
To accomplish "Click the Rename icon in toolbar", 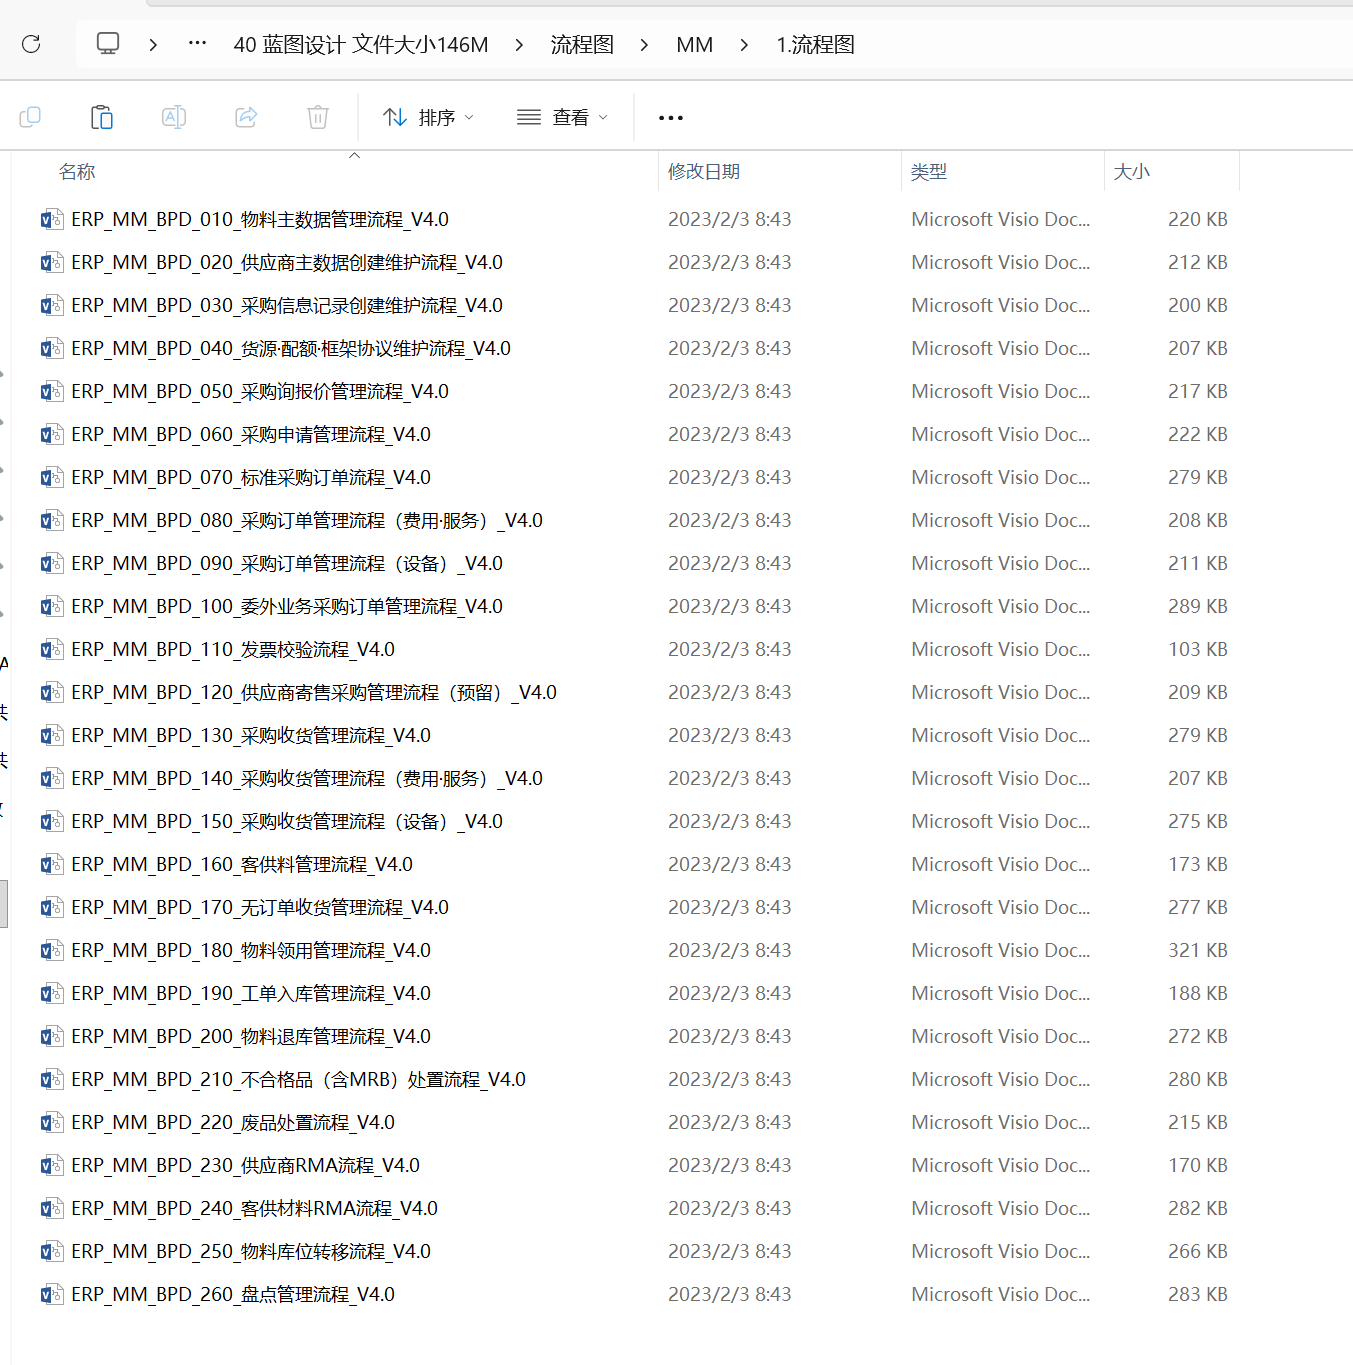I will pyautogui.click(x=174, y=117).
